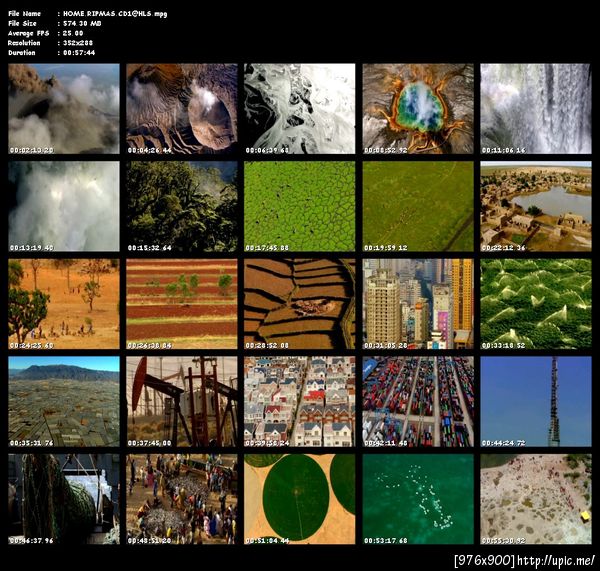
Task: Click the "Average FPS" label
Action: coord(28,33)
